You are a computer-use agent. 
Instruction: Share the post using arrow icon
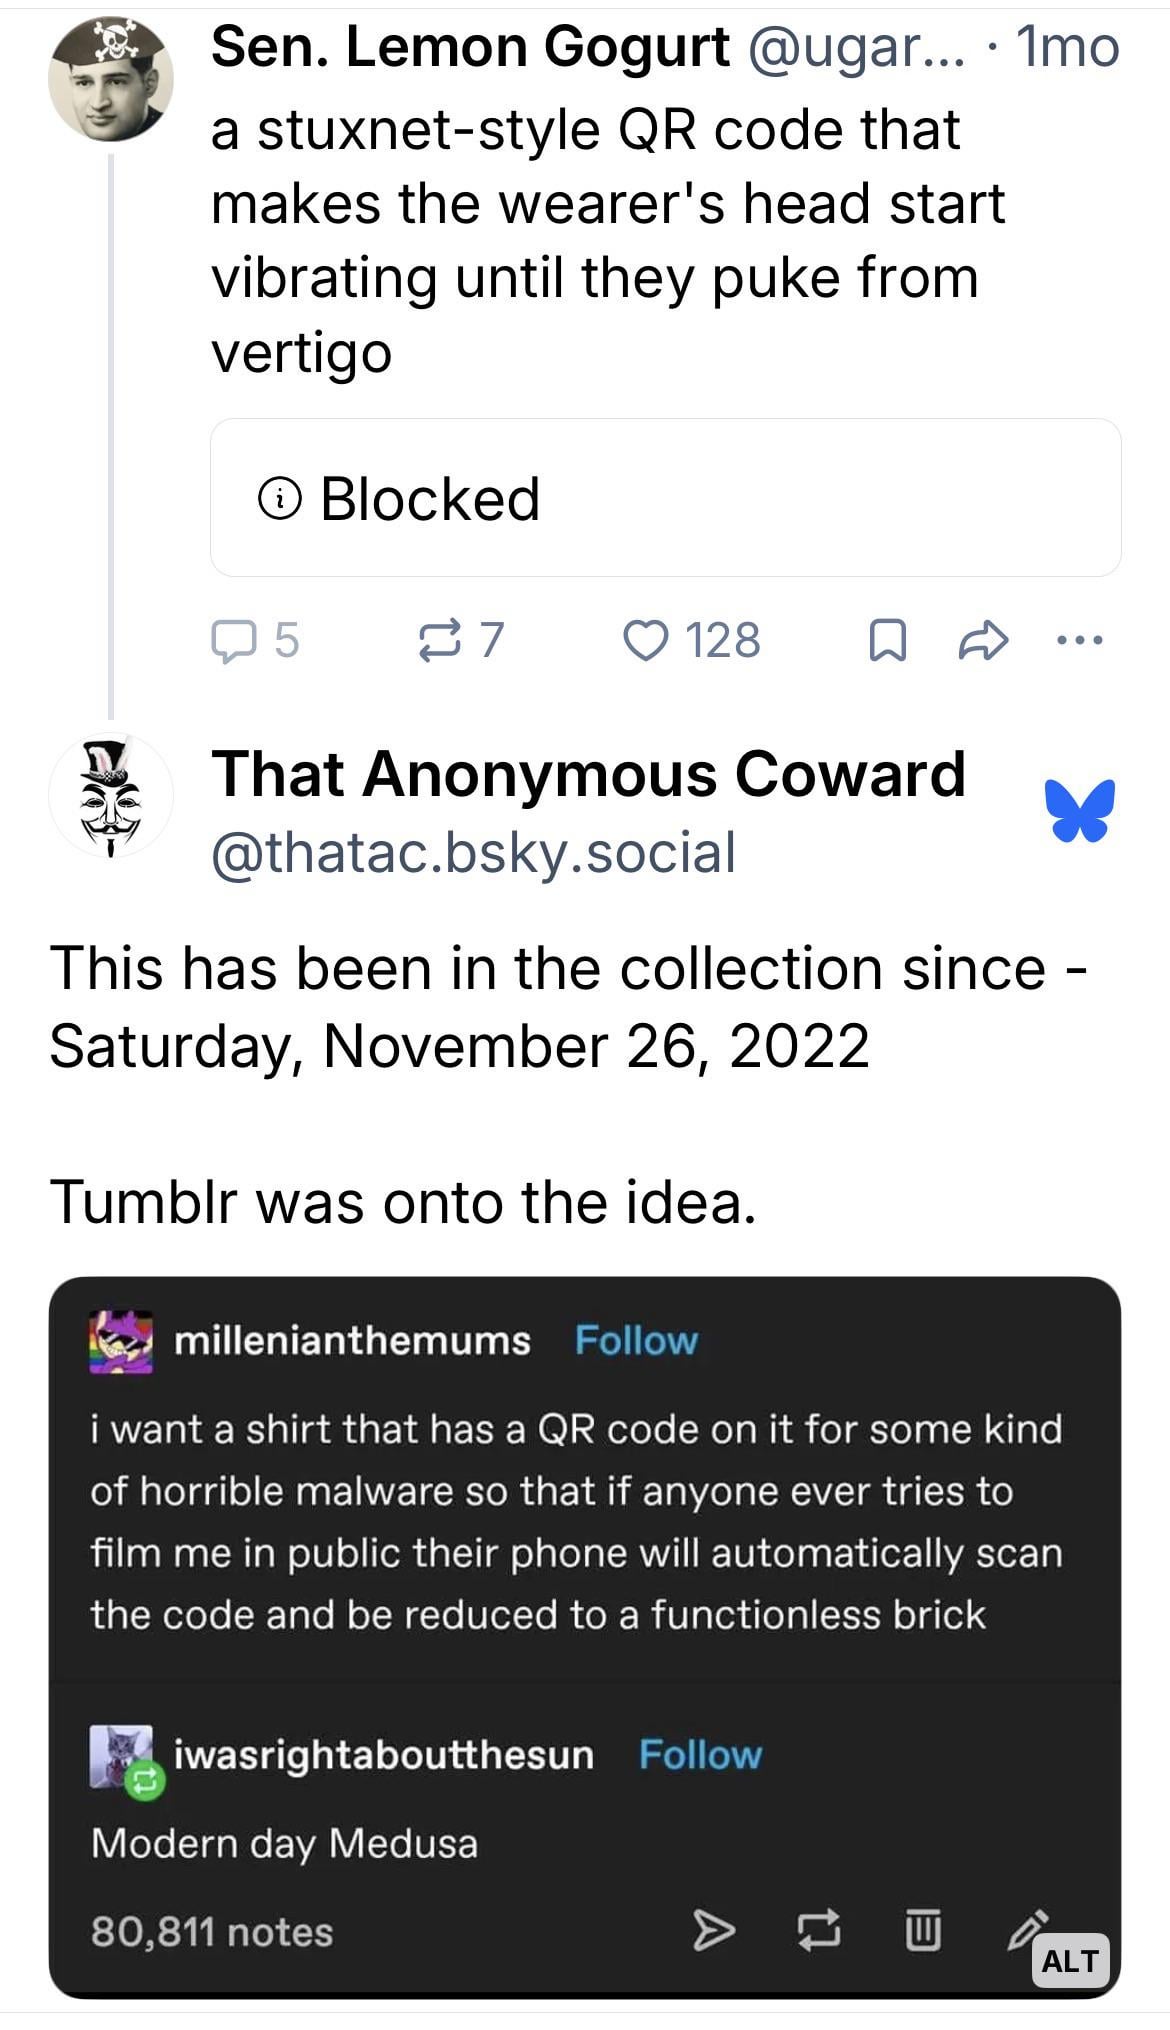982,641
